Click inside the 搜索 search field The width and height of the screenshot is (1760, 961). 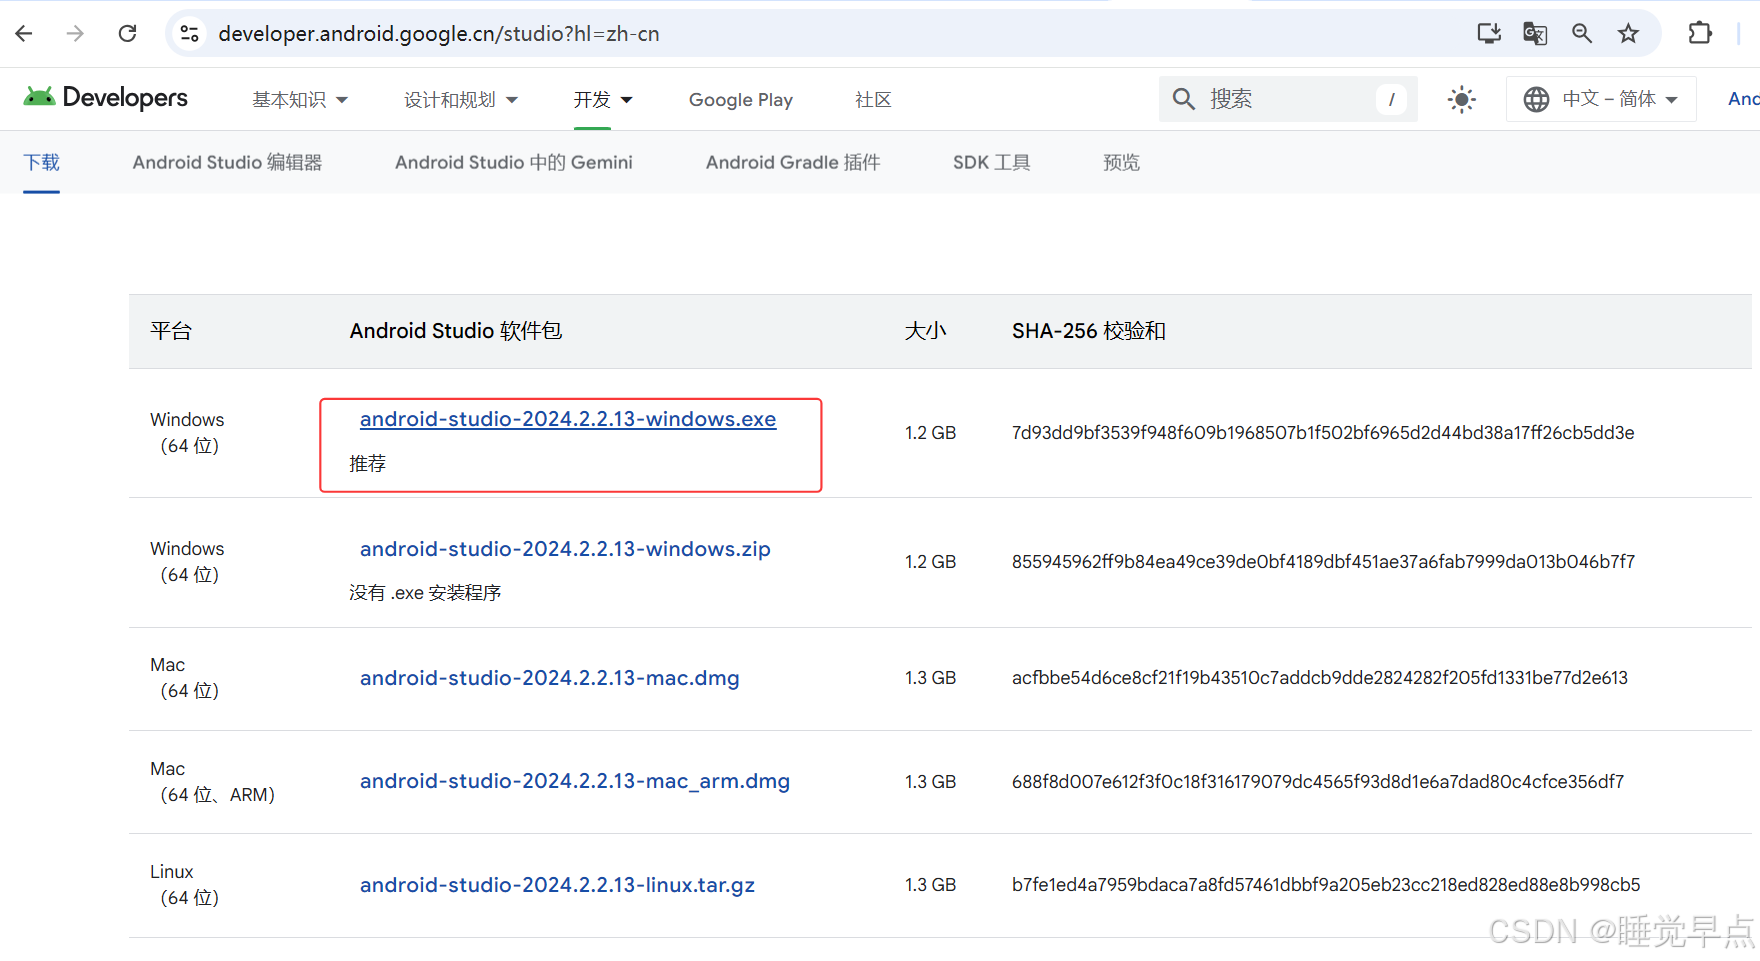pos(1280,99)
